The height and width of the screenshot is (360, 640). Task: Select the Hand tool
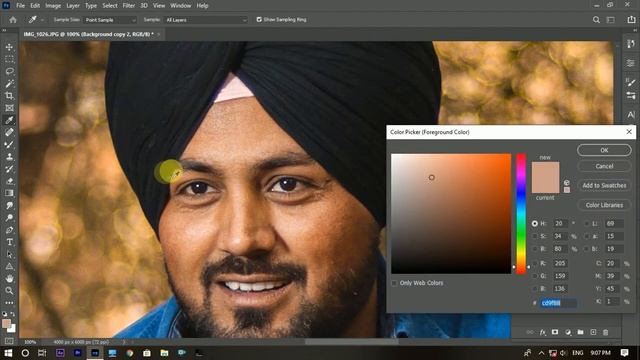coord(9,278)
